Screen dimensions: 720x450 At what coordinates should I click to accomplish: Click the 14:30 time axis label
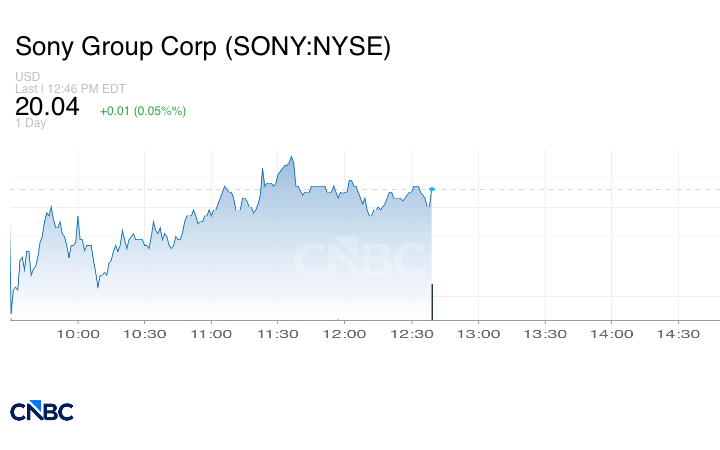click(679, 334)
